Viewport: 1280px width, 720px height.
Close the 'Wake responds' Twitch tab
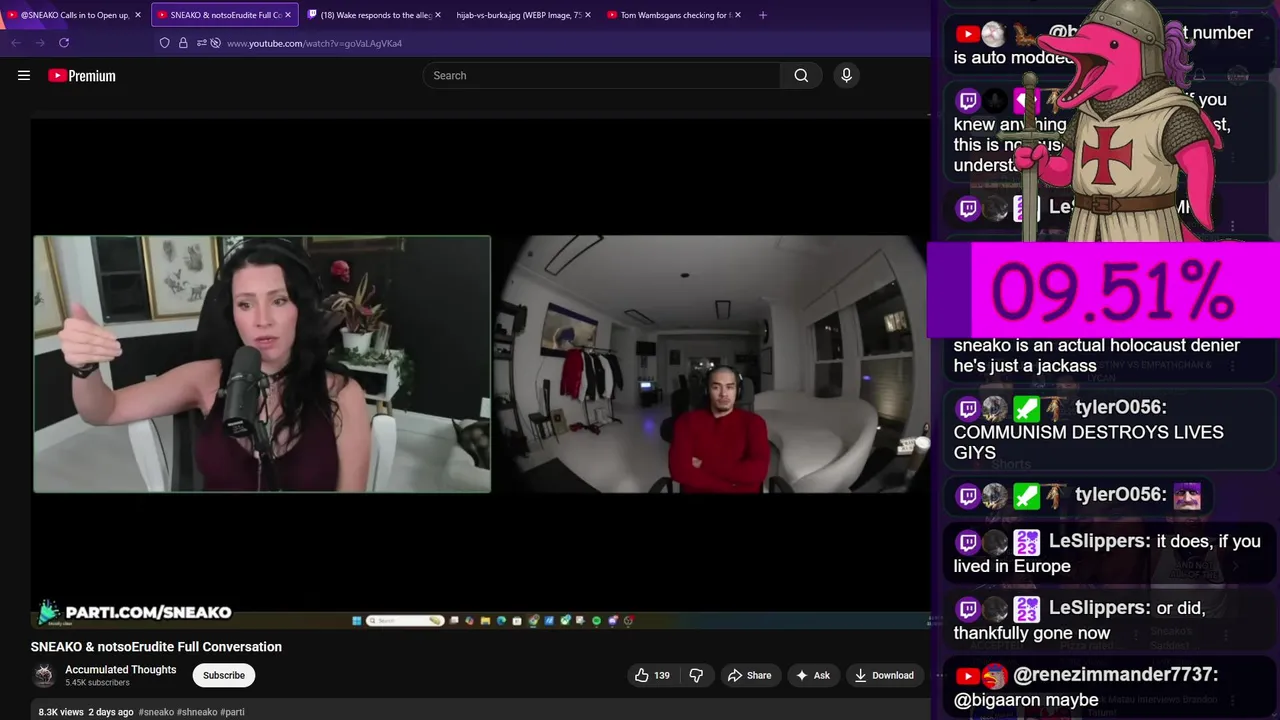(437, 15)
